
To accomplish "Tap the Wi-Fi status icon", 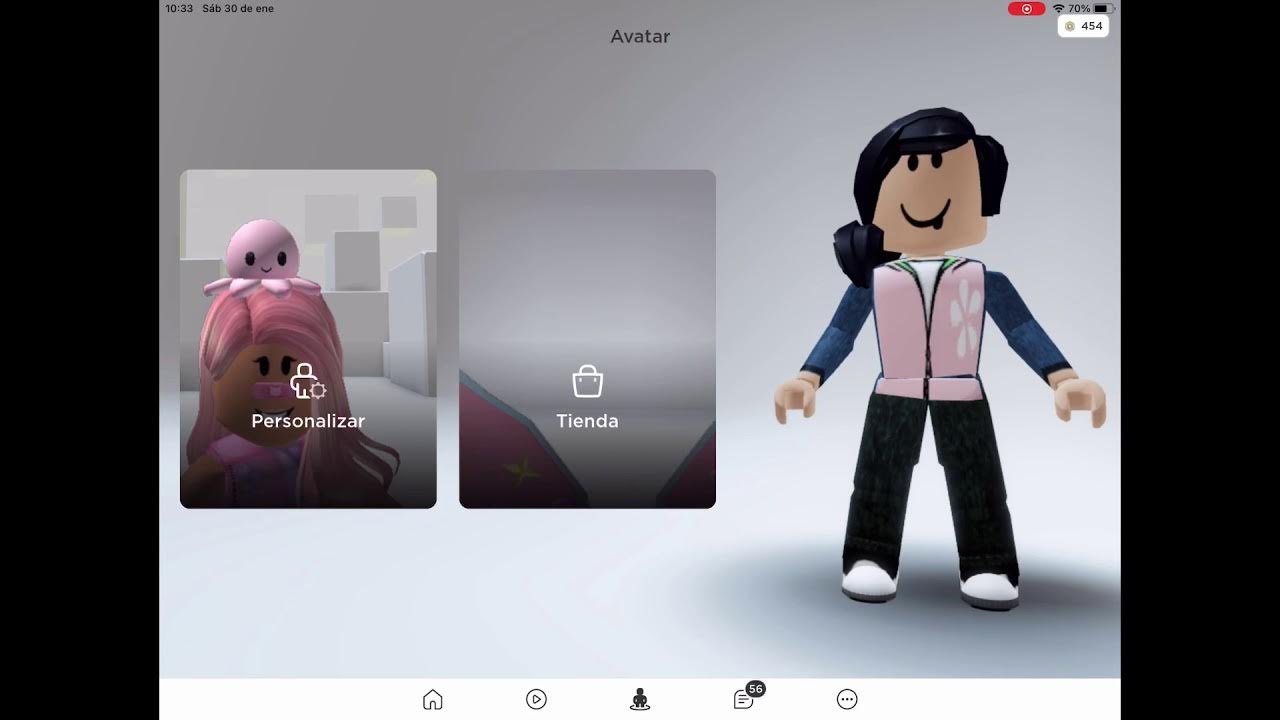I will [x=1058, y=8].
